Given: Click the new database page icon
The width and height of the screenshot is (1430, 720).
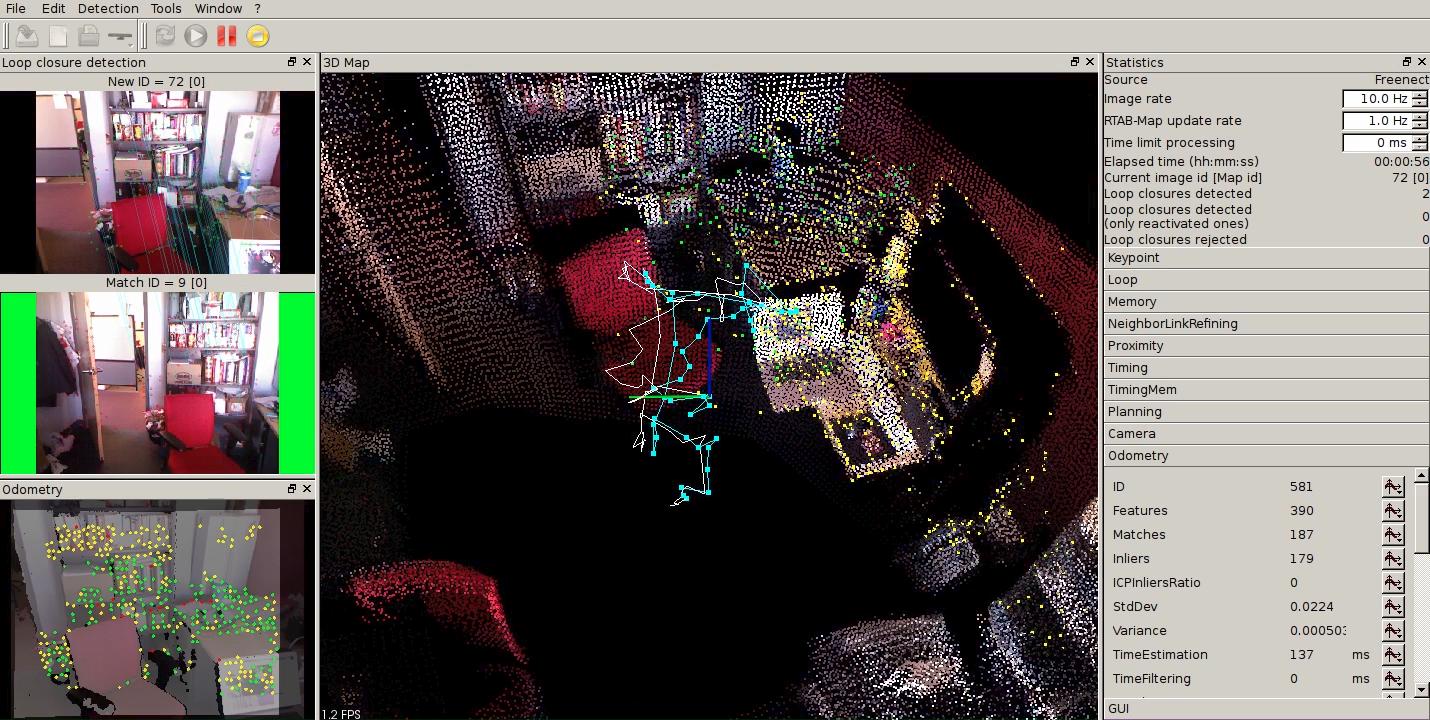Looking at the screenshot, I should coord(58,36).
